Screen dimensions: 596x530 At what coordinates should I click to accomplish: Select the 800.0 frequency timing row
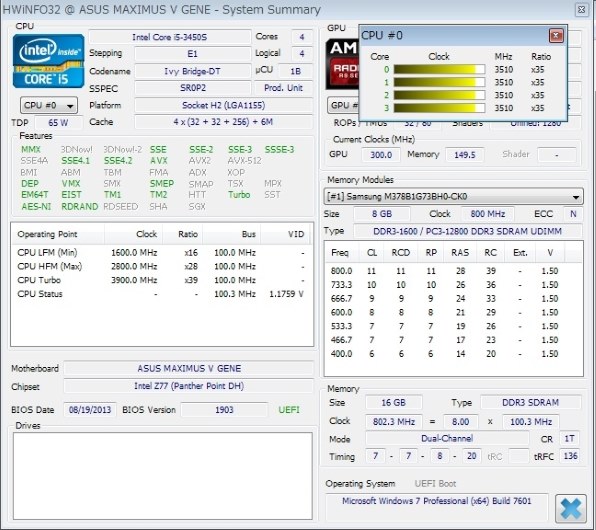[453, 271]
